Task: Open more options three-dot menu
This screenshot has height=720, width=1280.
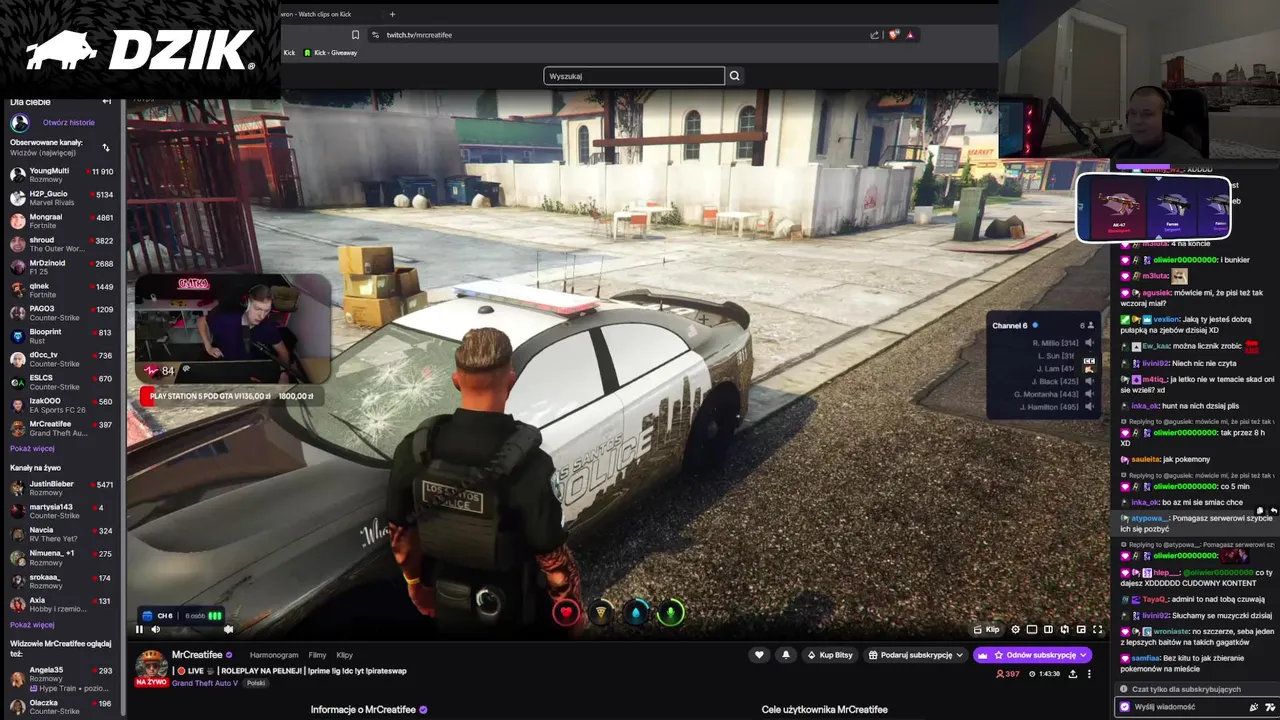Action: (1089, 674)
